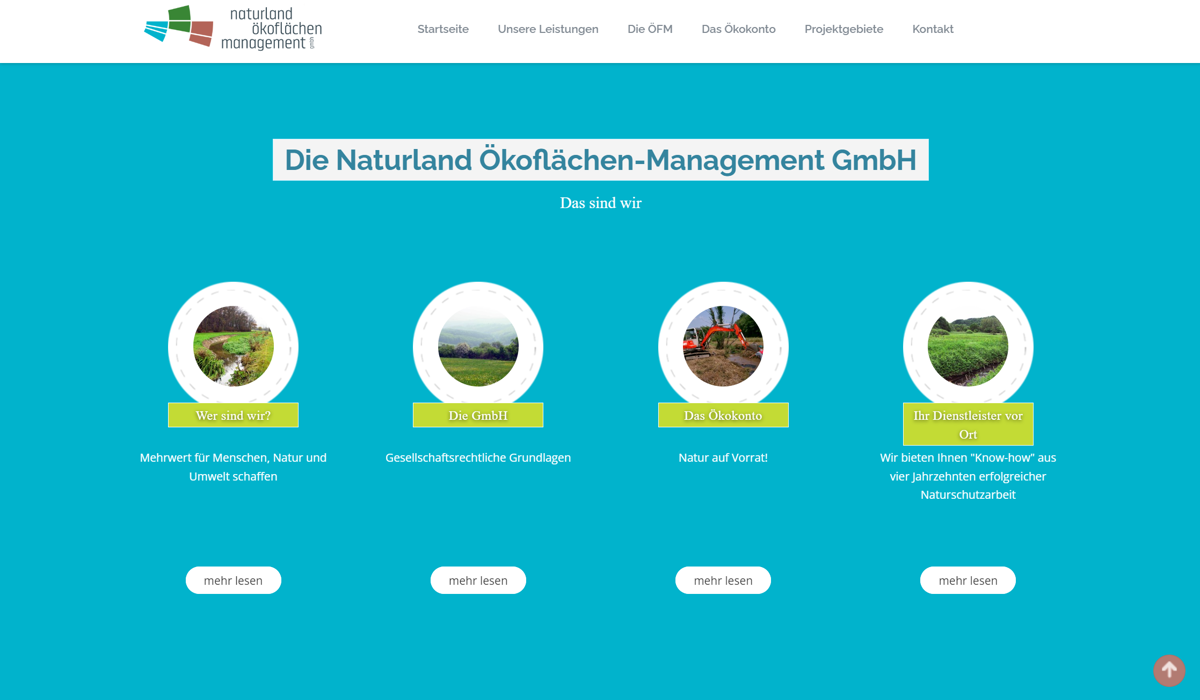1200x700 pixels.
Task: Click 'mehr lesen' under 'Wer sind wir?'
Action: tap(233, 580)
